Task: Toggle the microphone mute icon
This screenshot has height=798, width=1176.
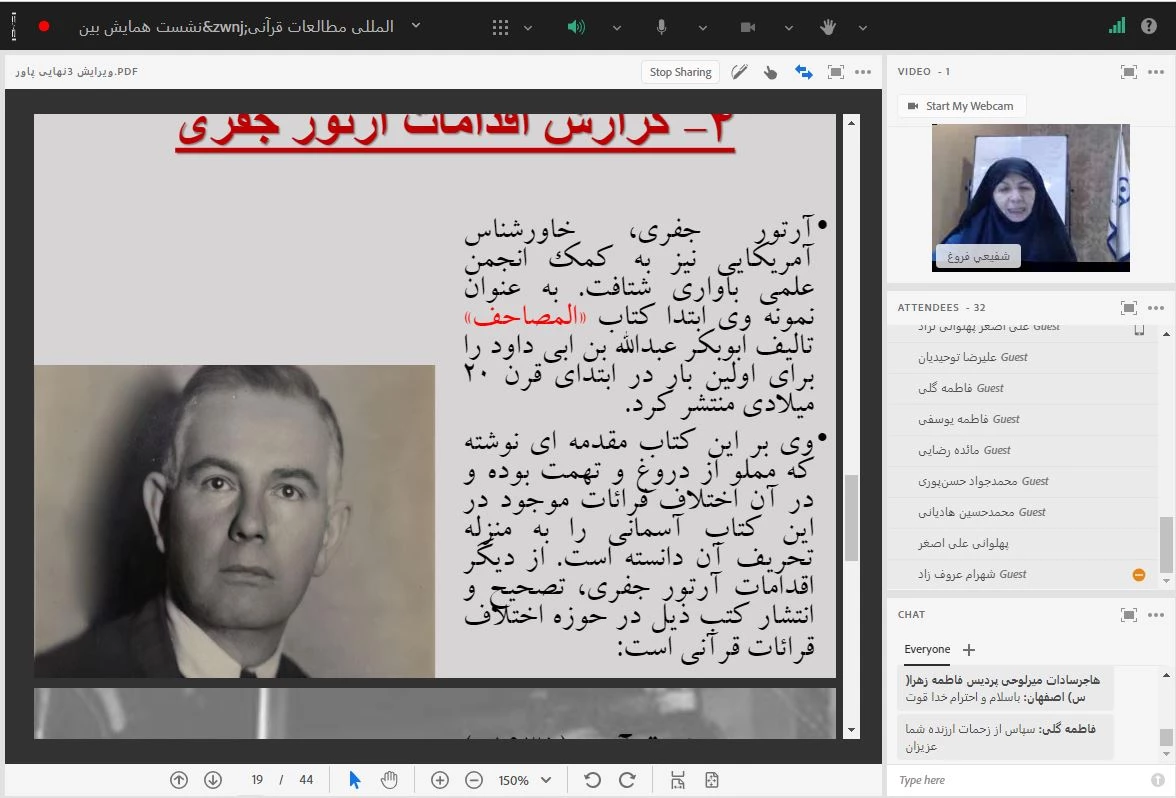Action: [x=661, y=27]
